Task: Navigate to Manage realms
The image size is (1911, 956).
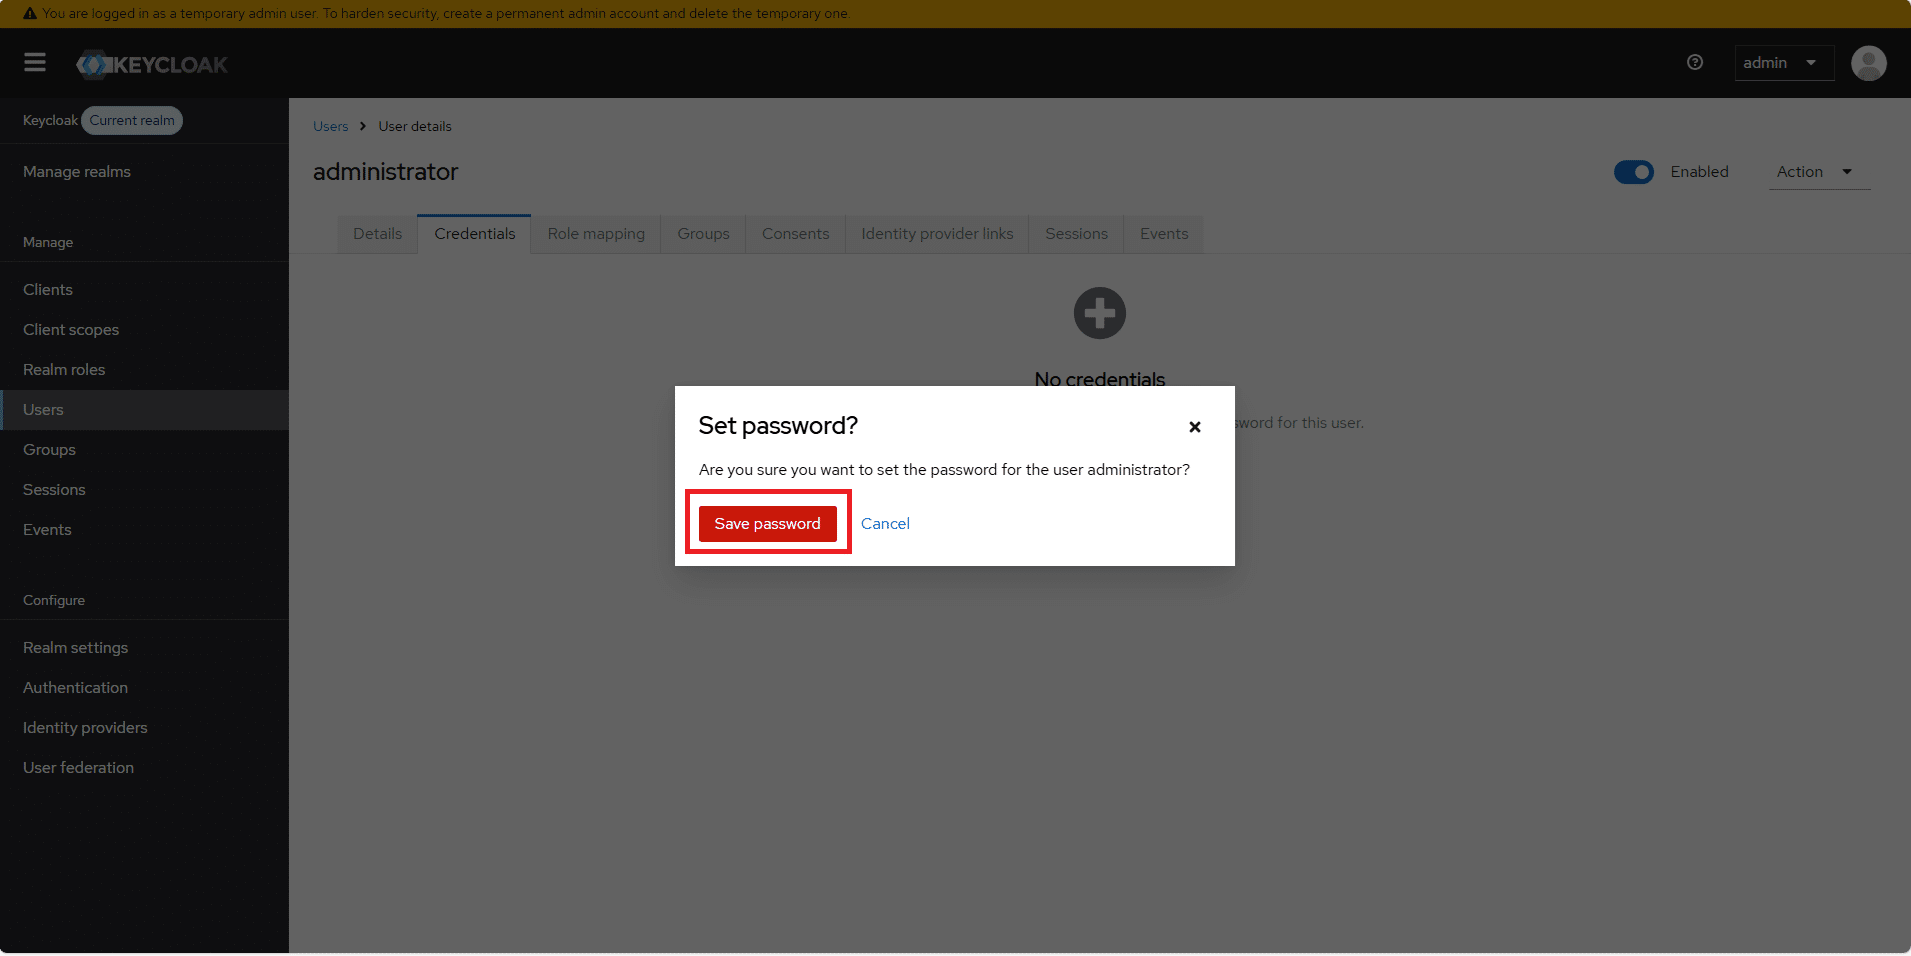Action: coord(77,172)
